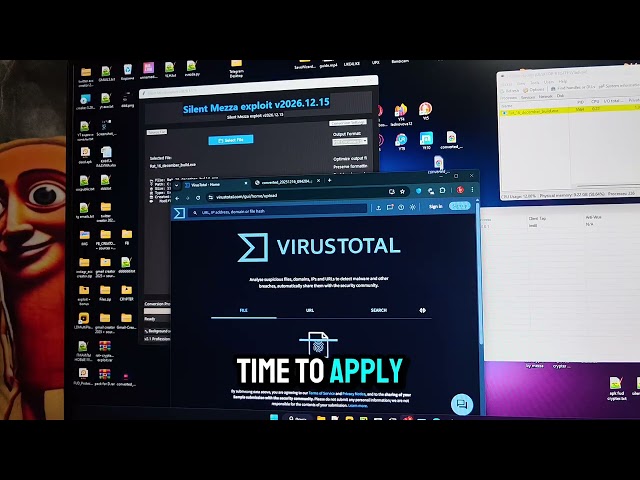Open the VirusTotal help icon
This screenshot has height=480, width=640.
tap(401, 207)
